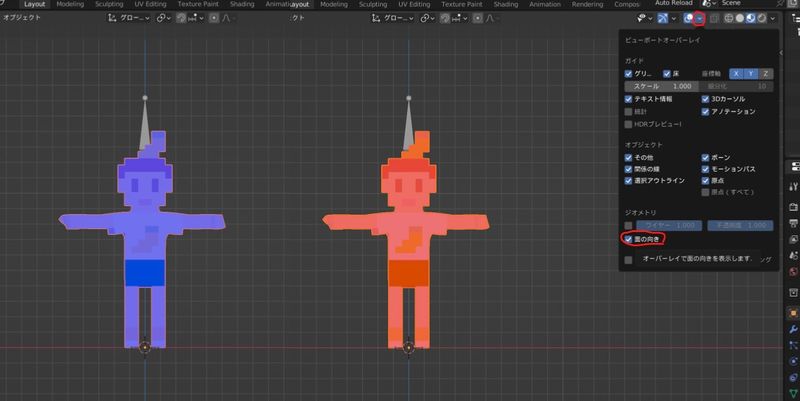The height and width of the screenshot is (401, 800).
Task: Click the Z grid axis button
Action: (767, 73)
